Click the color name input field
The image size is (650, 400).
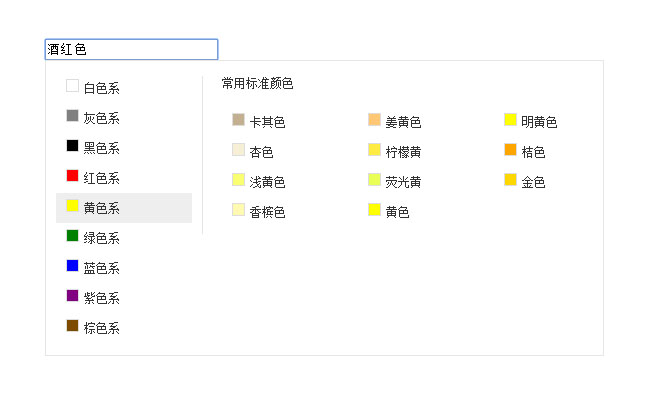(131, 49)
